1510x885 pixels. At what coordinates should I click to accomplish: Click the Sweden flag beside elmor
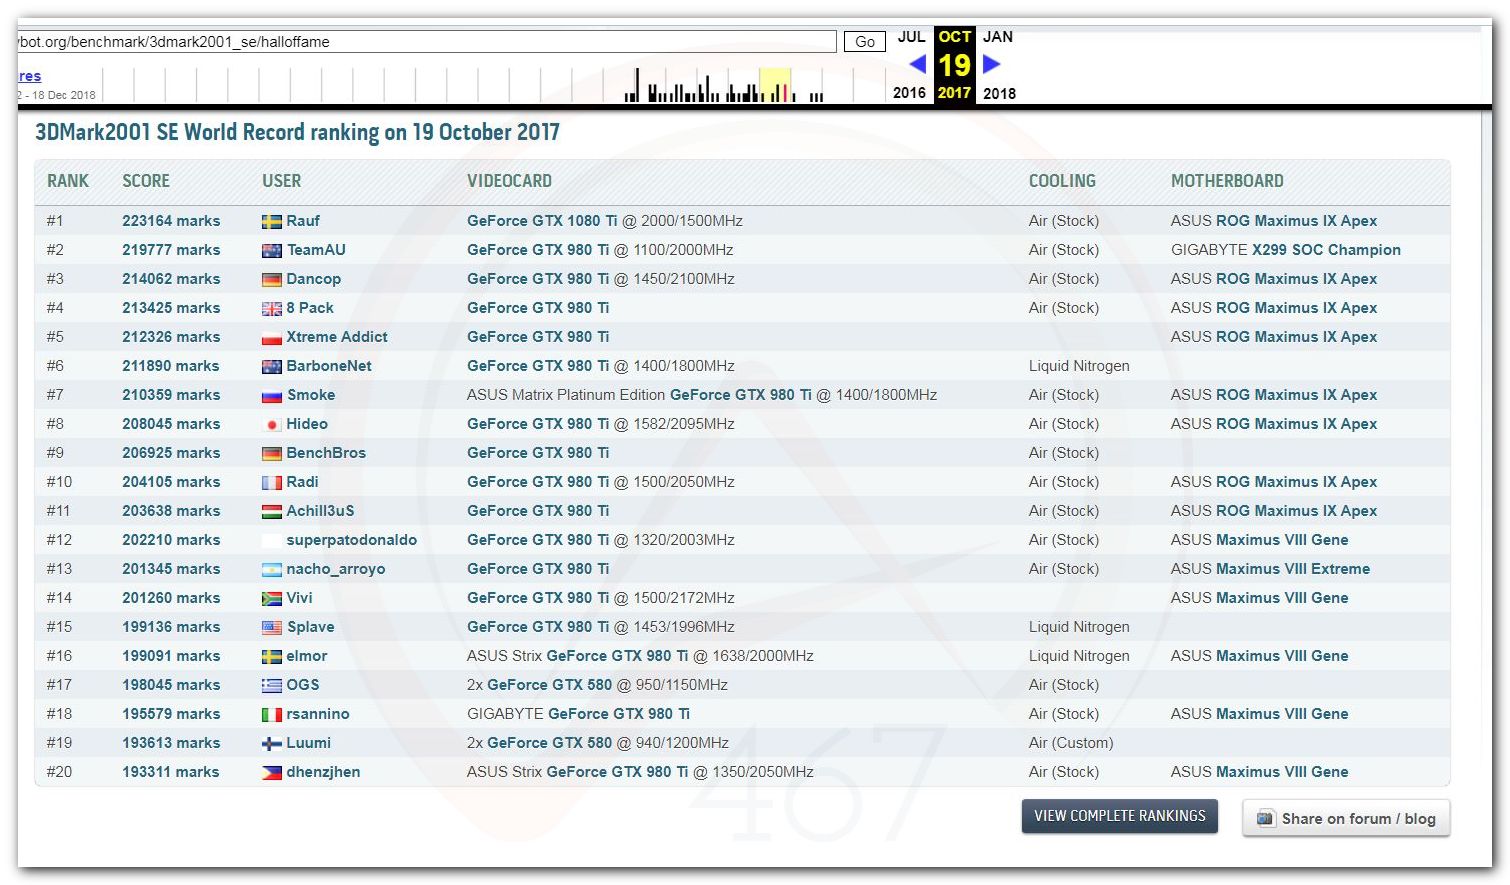click(x=271, y=657)
